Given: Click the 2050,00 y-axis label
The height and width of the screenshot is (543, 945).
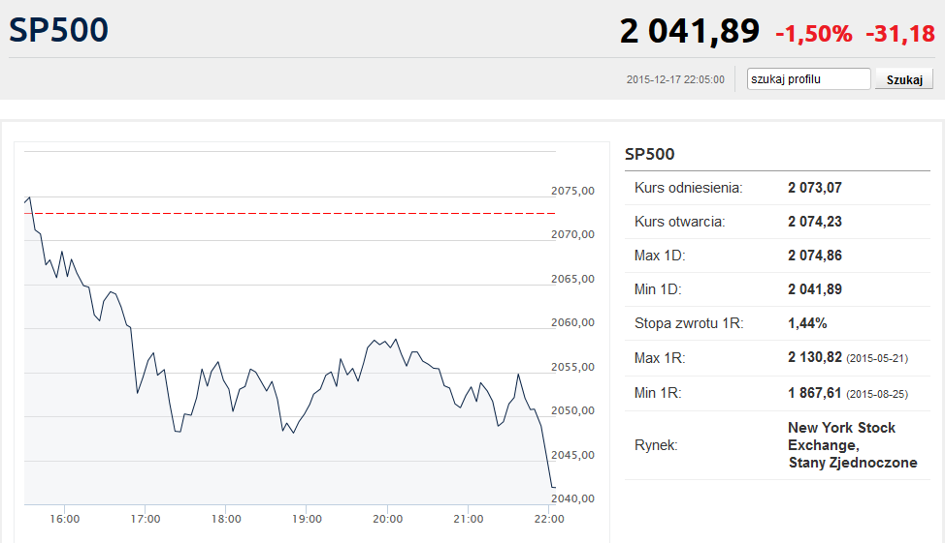Looking at the screenshot, I should click(x=573, y=410).
